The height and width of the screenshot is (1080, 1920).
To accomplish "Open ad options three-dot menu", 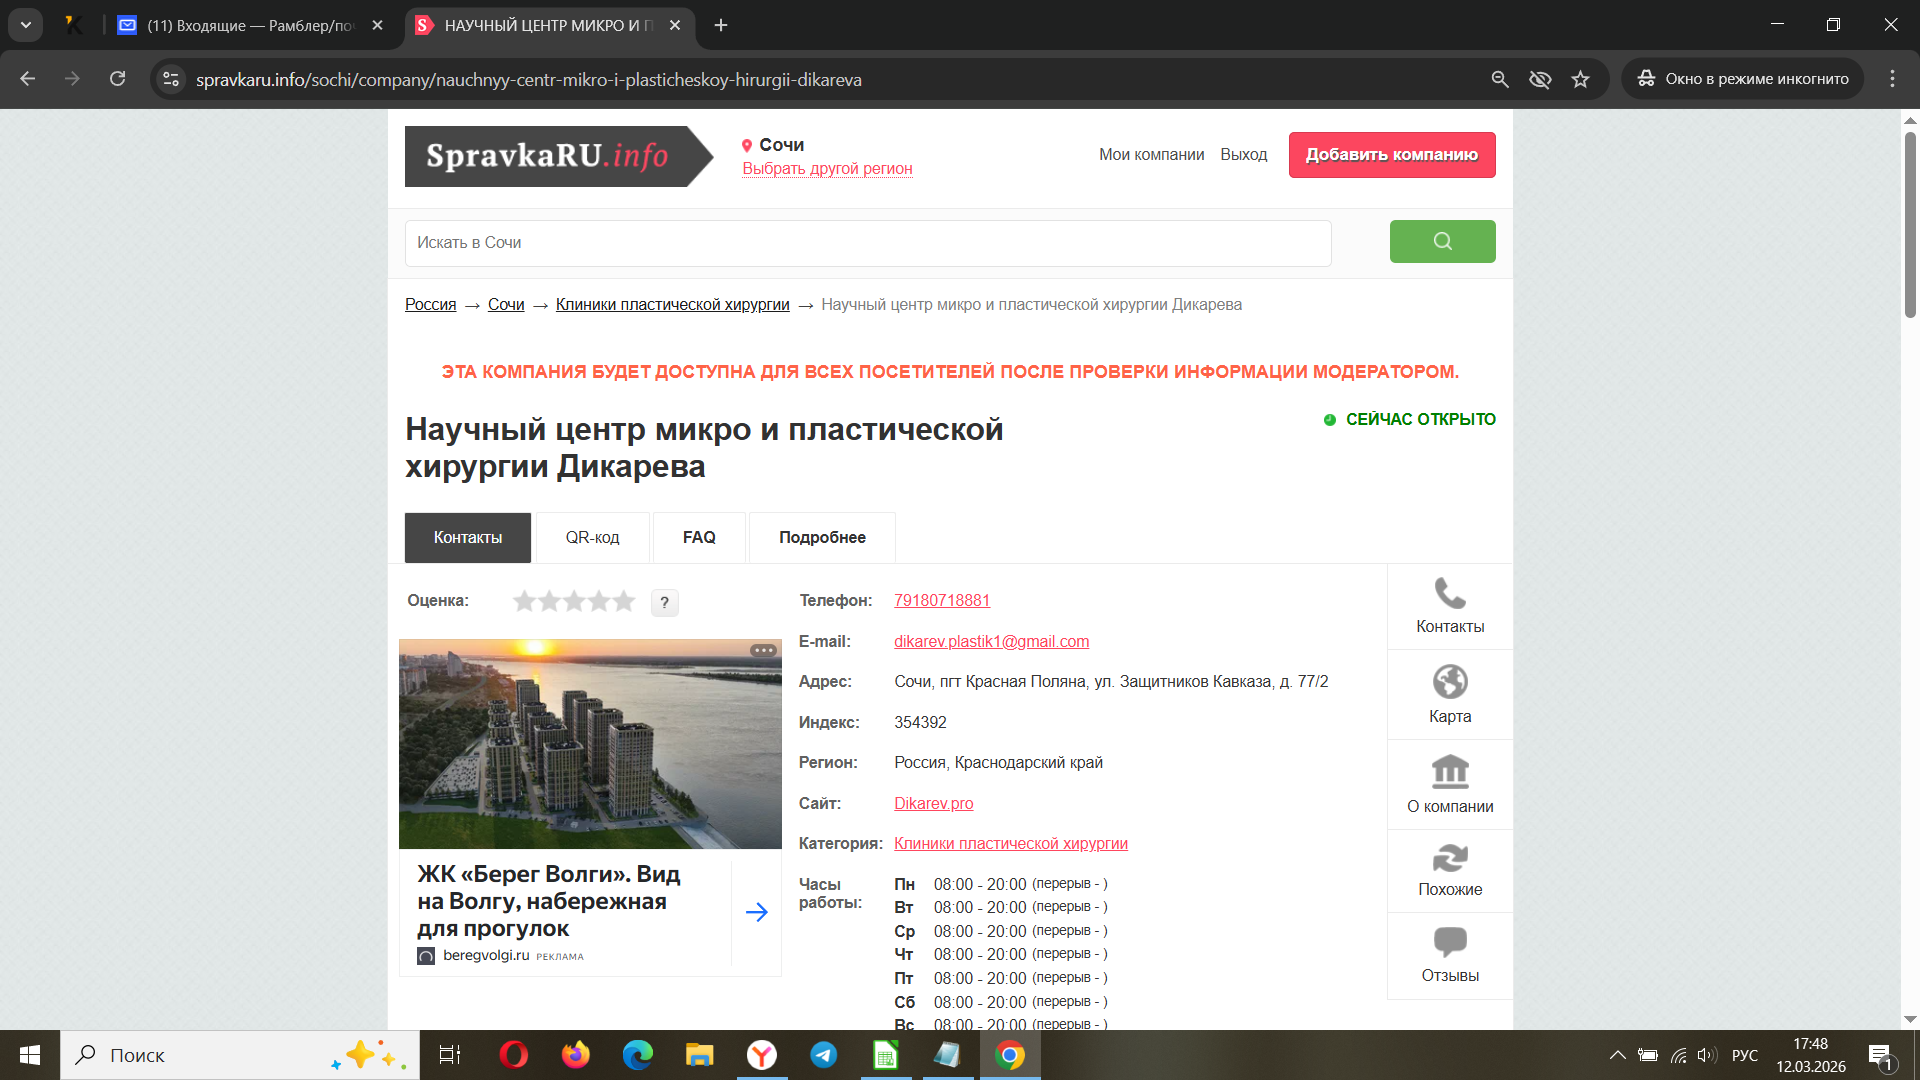I will [x=763, y=651].
